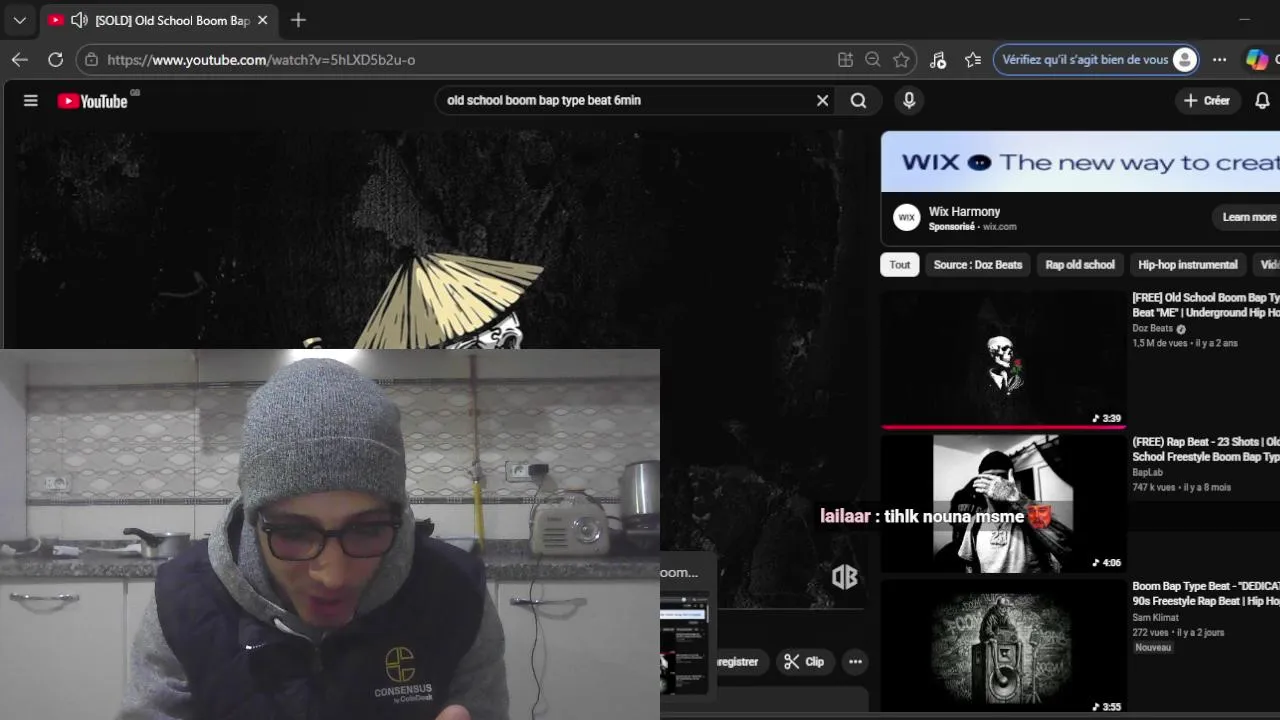The image size is (1280, 720).
Task: Click '747 k vues · il y a 8 mois'
Action: coord(1181,487)
